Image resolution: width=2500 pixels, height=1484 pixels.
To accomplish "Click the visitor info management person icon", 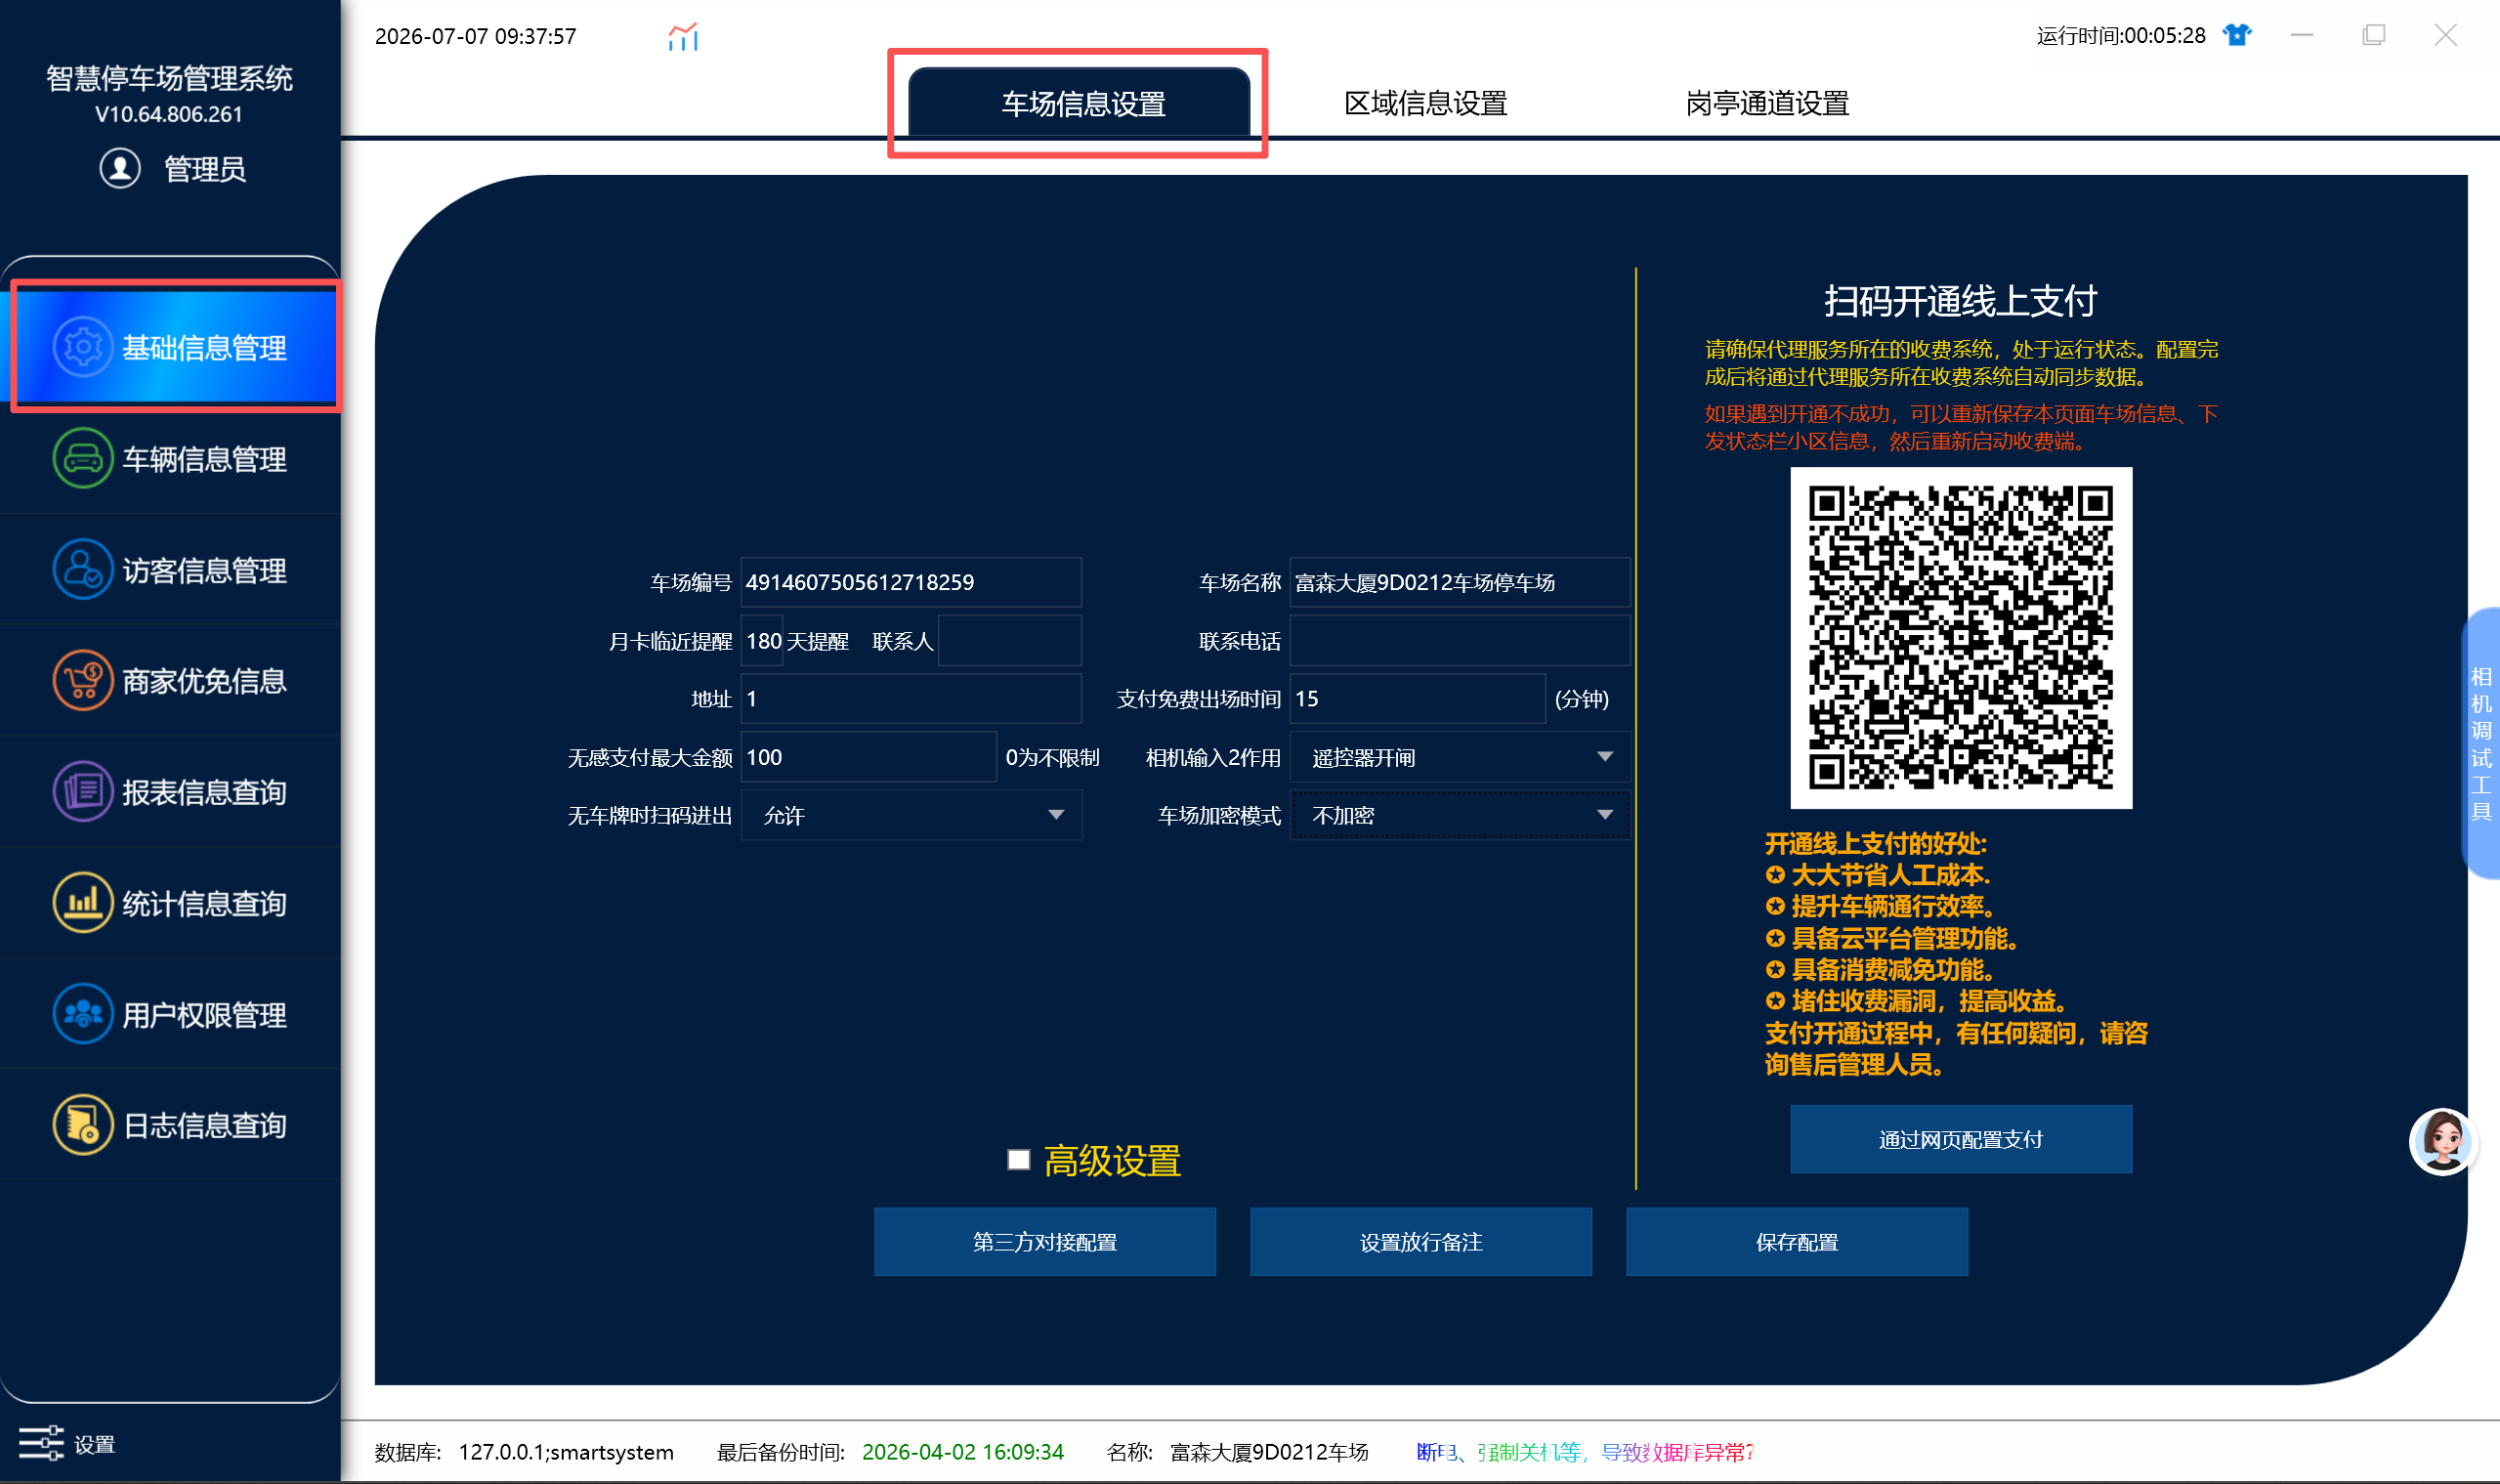I will pyautogui.click(x=83, y=570).
